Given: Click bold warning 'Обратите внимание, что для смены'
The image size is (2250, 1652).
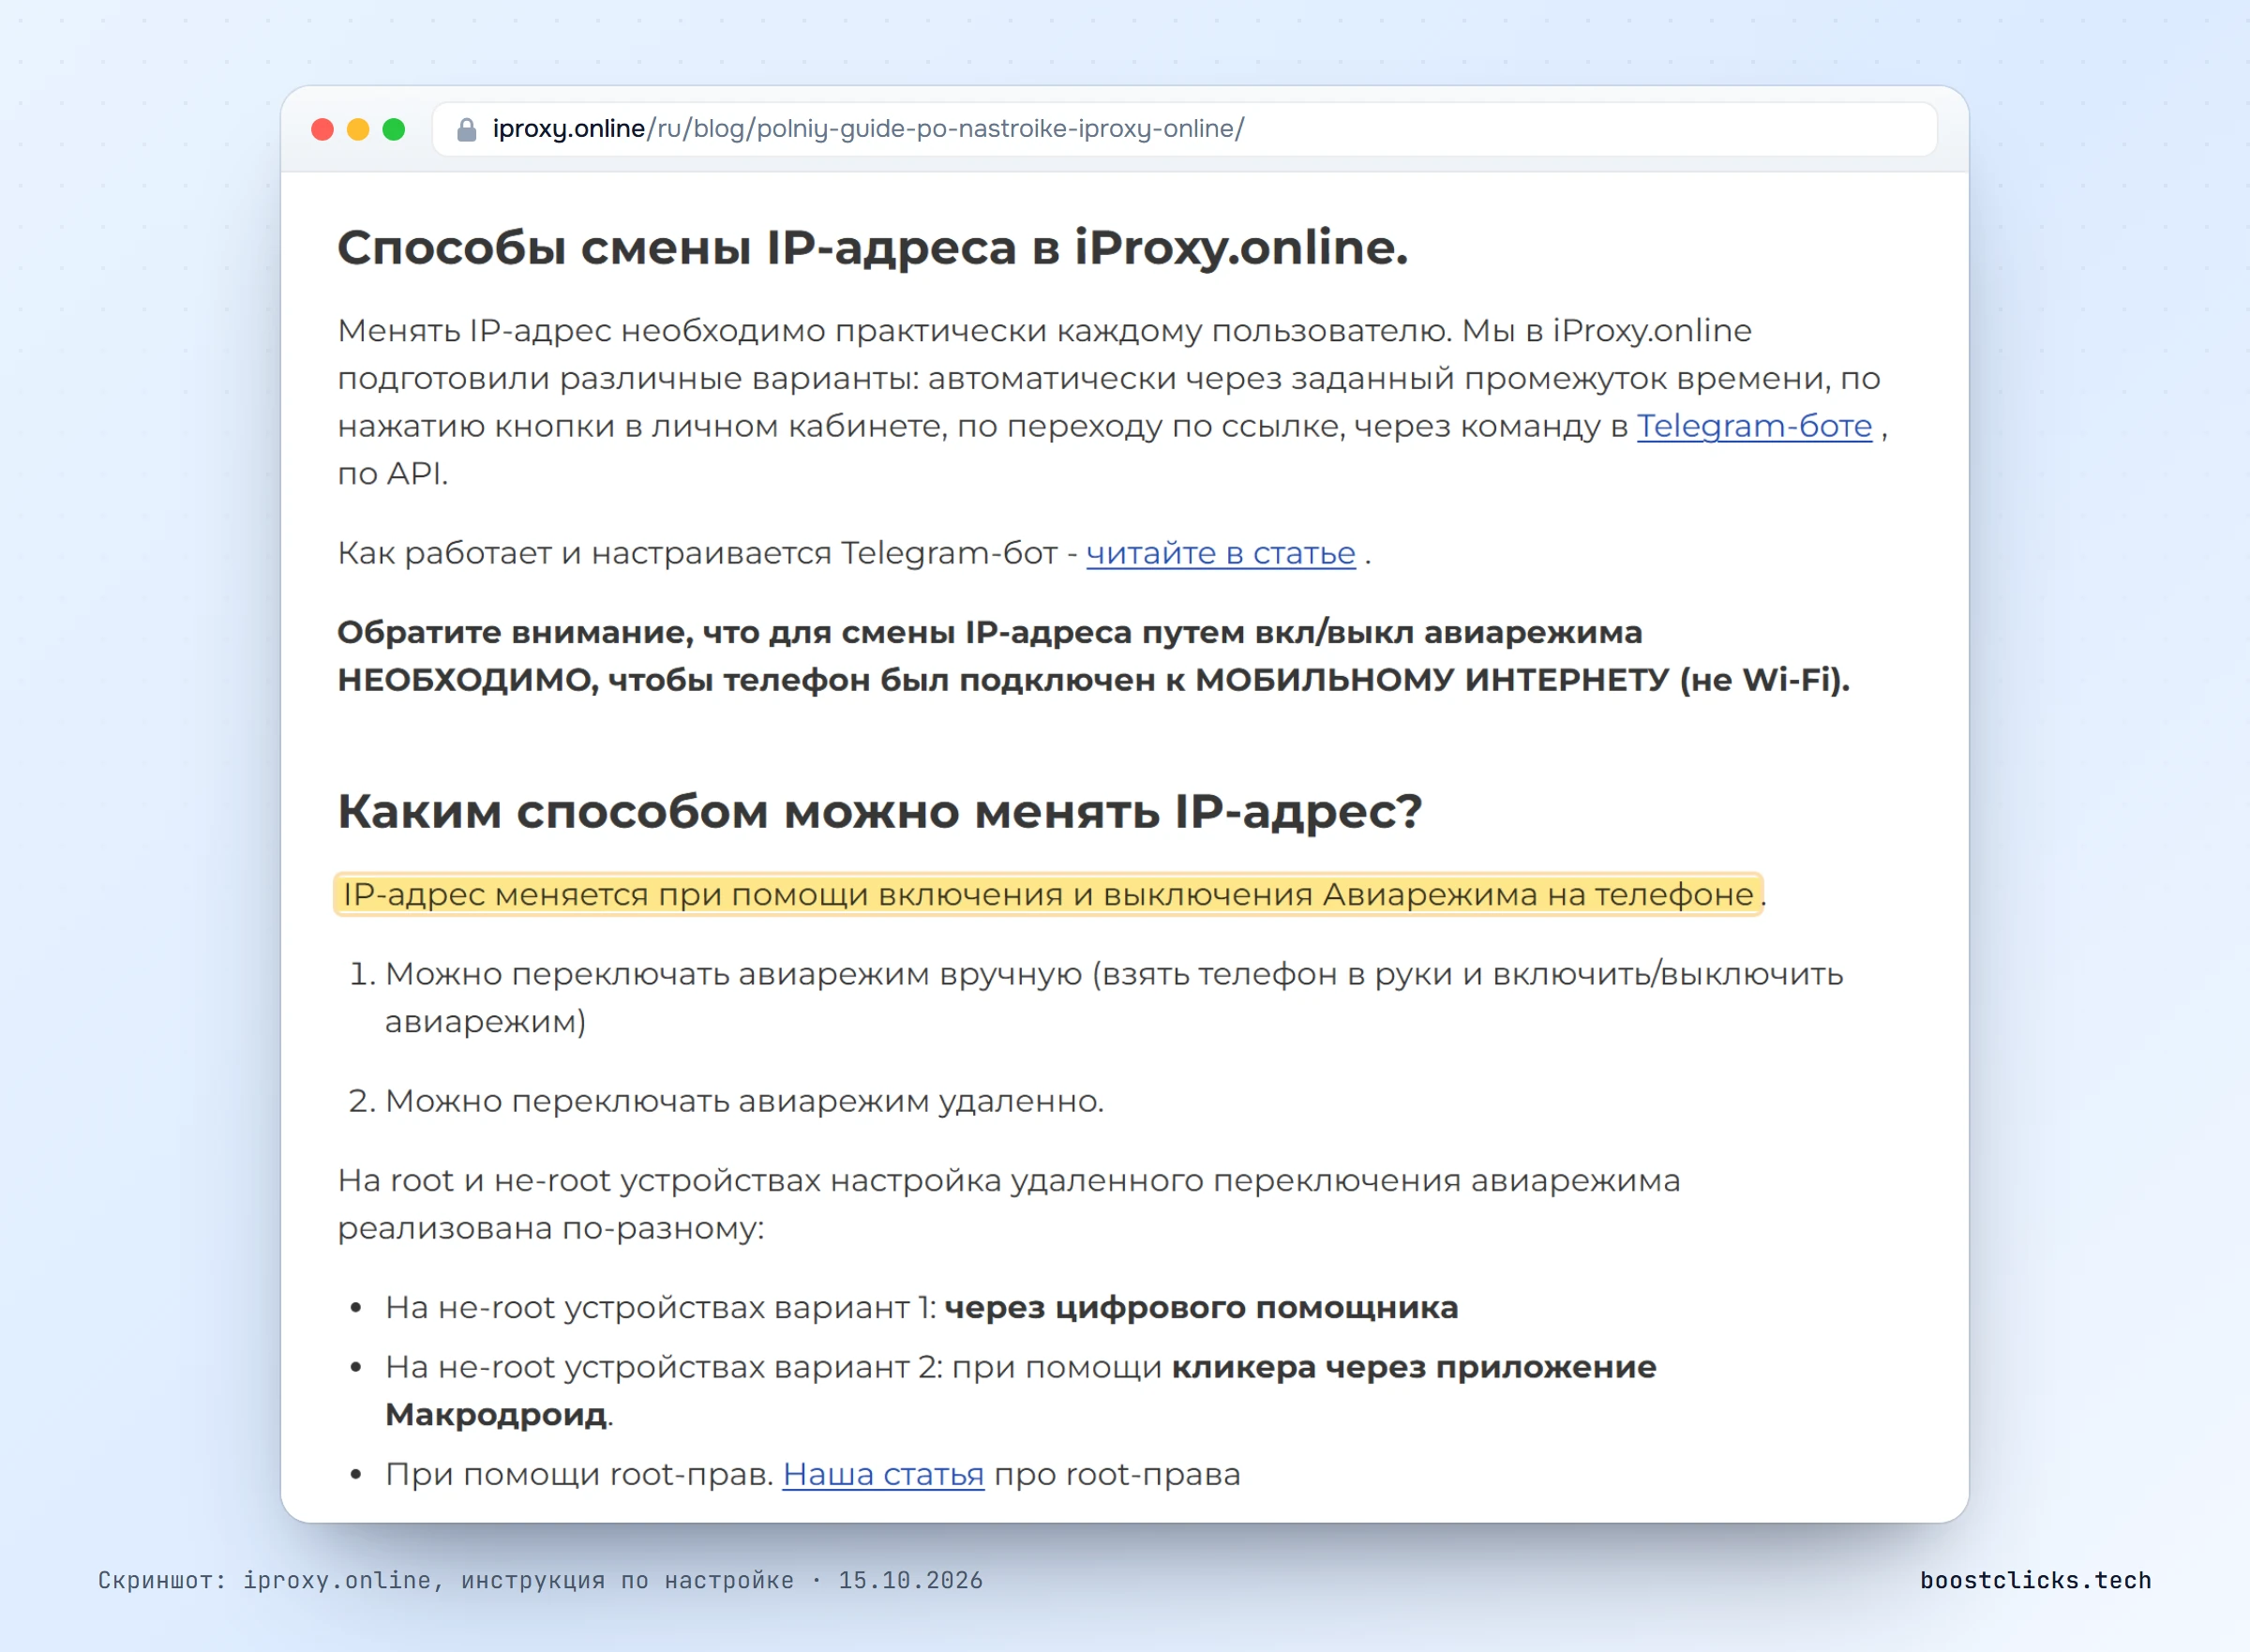Looking at the screenshot, I should pos(1093,656).
